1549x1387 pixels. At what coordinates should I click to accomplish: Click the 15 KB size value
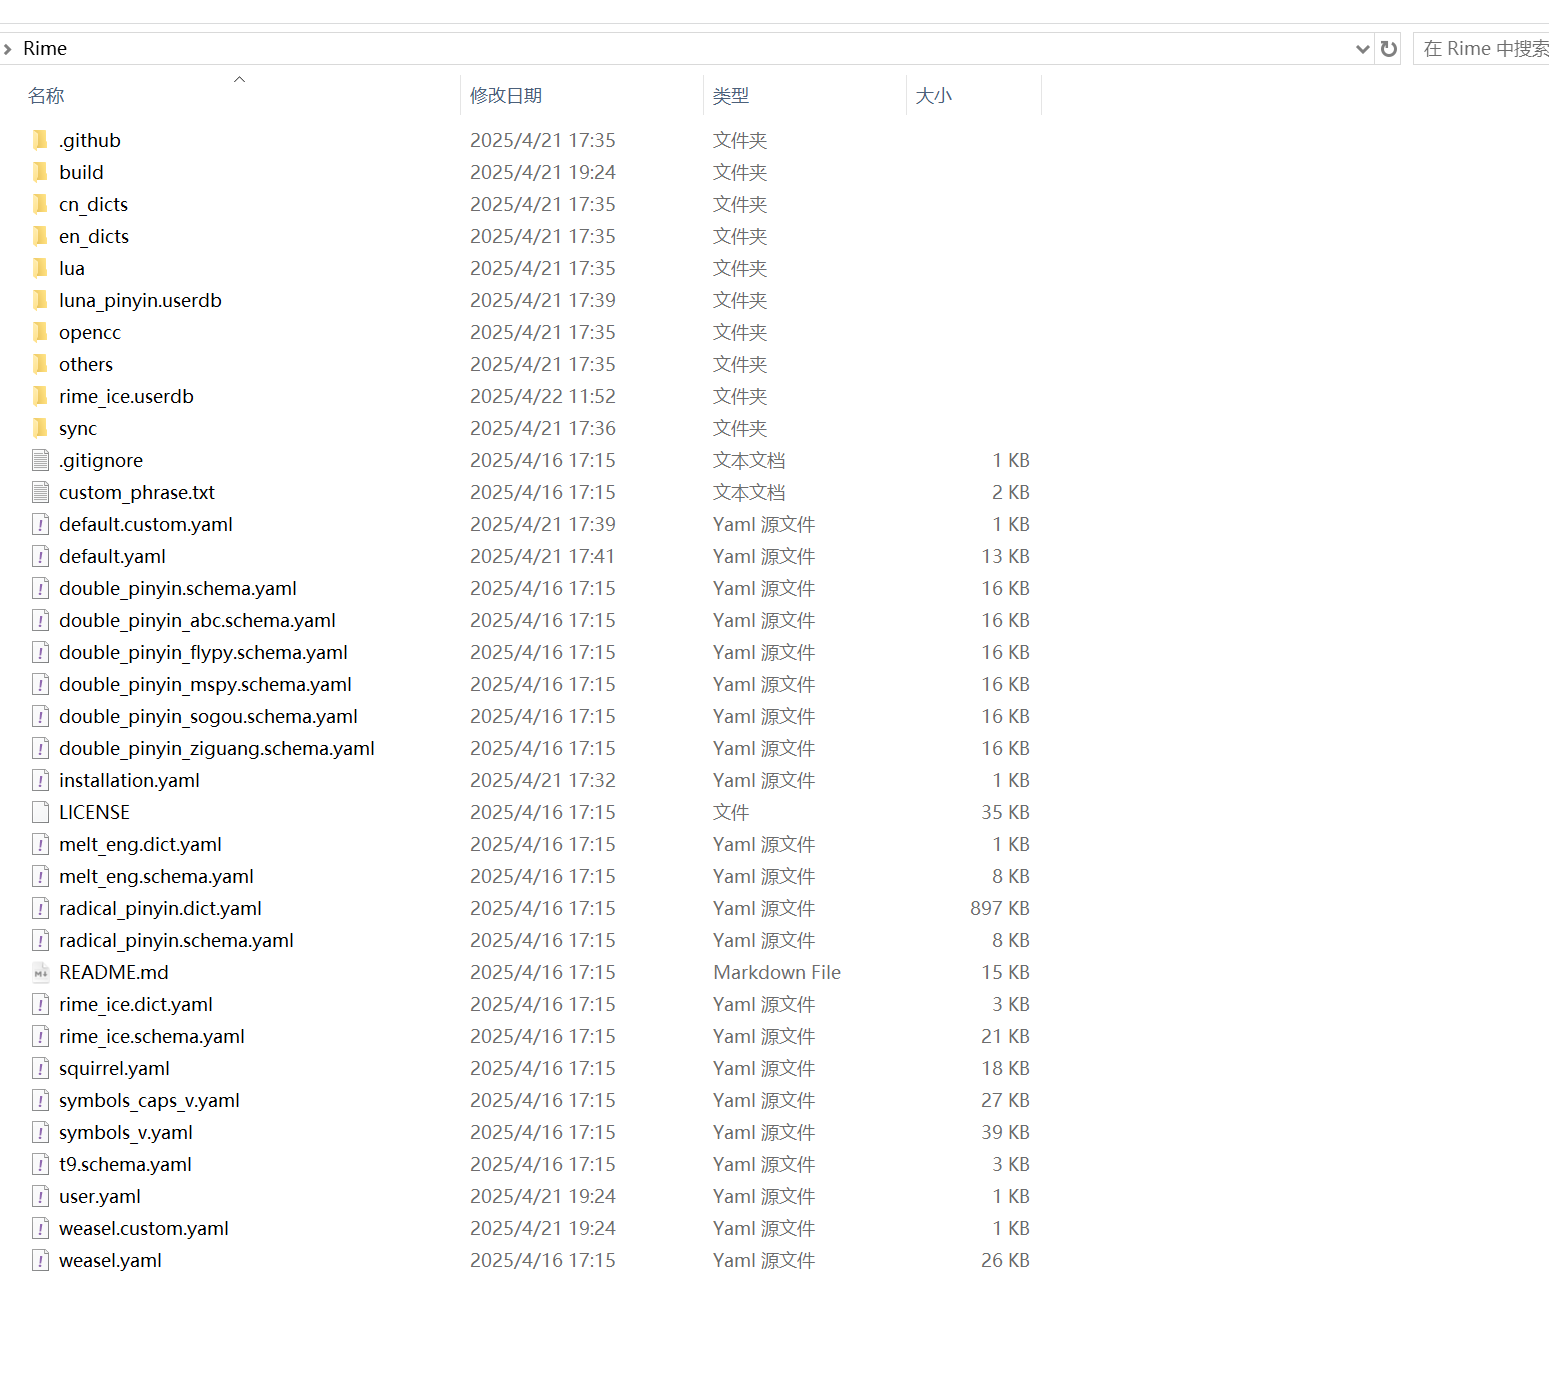click(x=1005, y=972)
